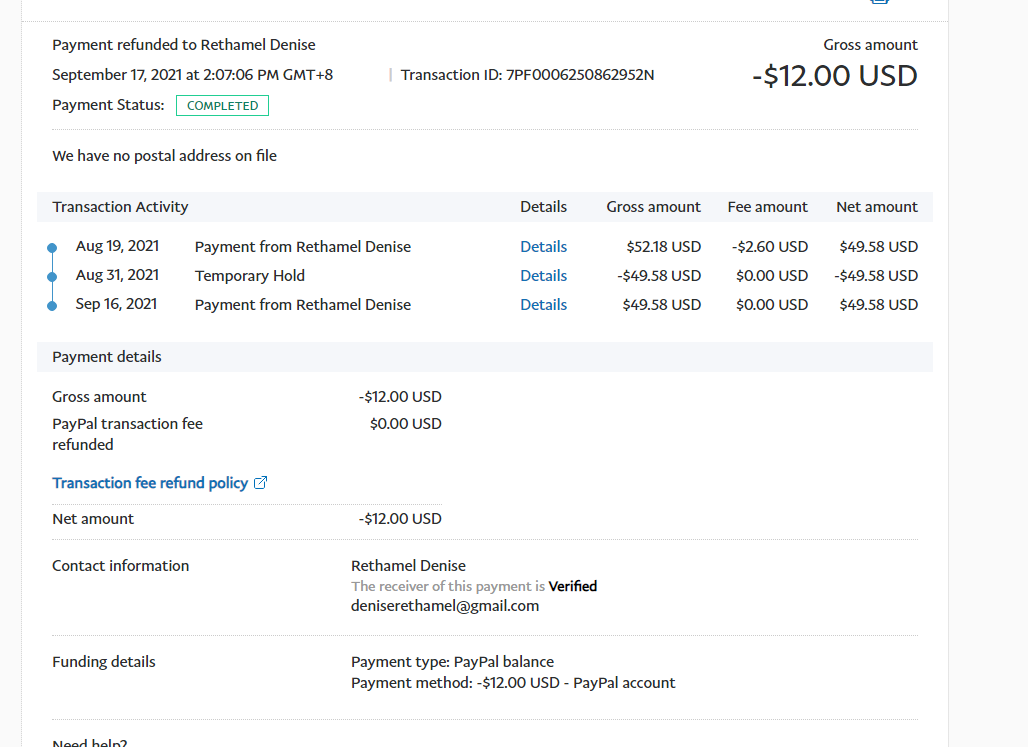Open the Transaction fee refund policy link
The height and width of the screenshot is (747, 1028).
(150, 483)
